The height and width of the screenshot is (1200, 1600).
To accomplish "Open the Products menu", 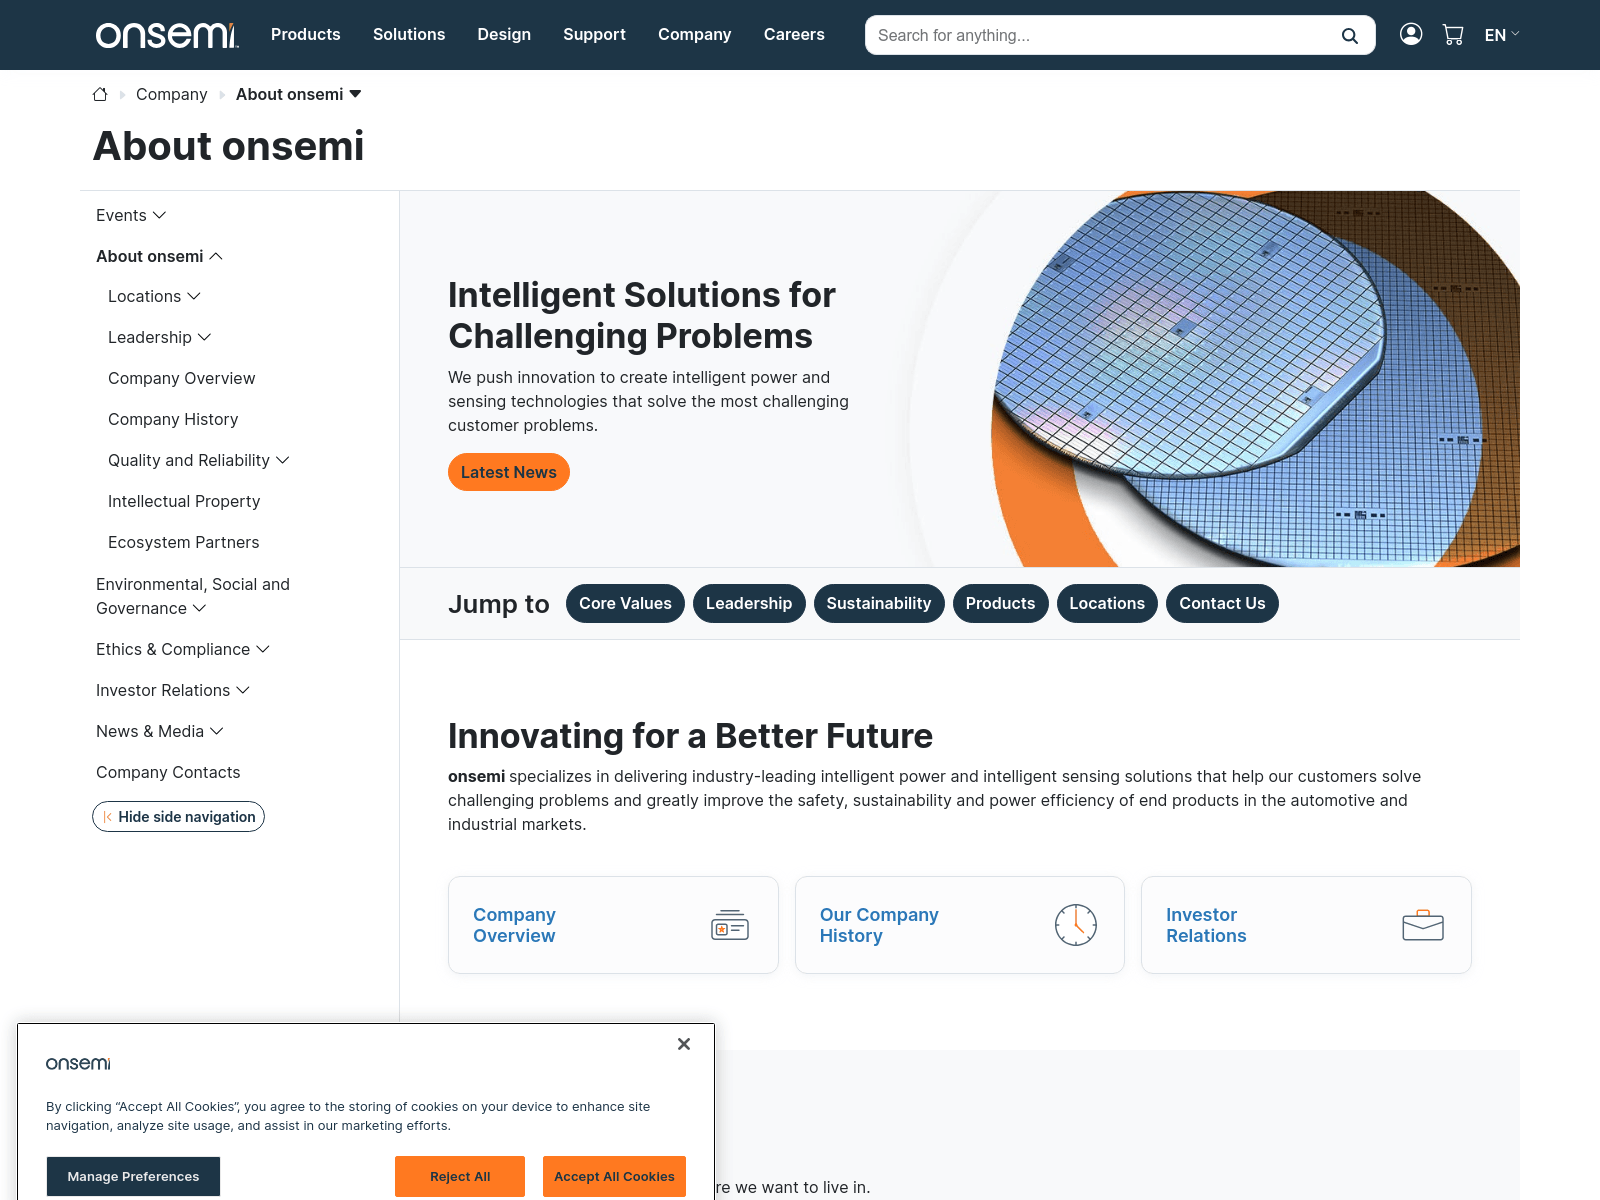I will 306,35.
